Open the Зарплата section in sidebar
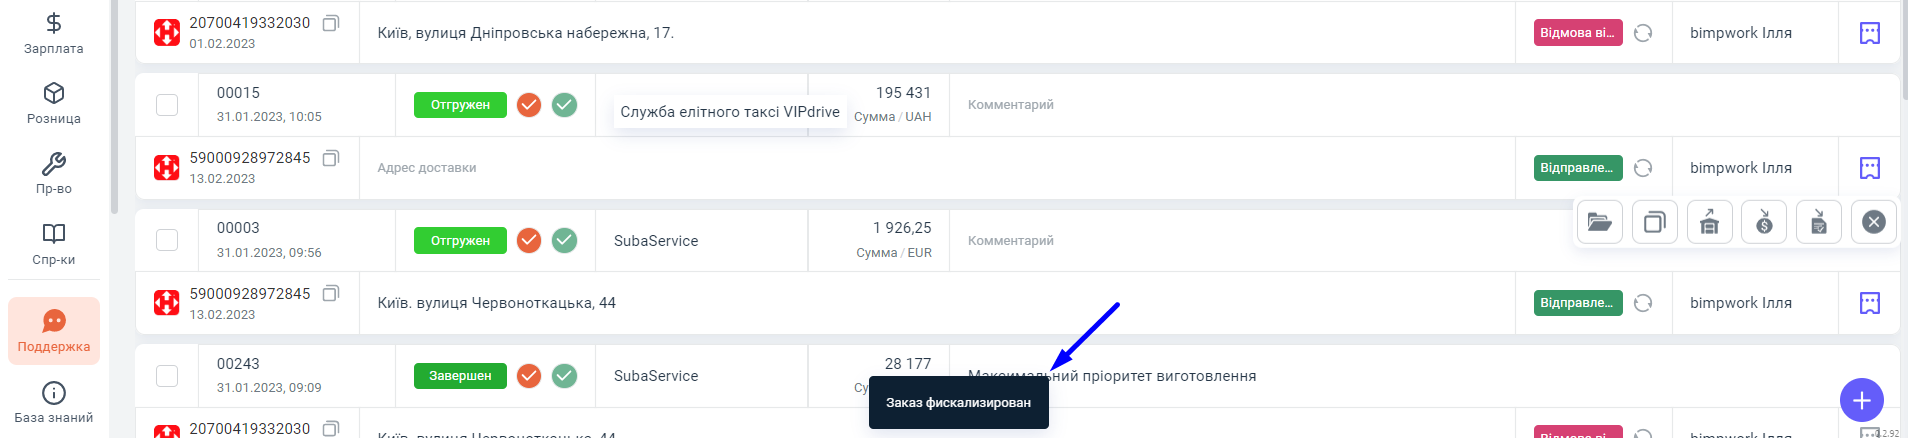This screenshot has height=438, width=1908. click(54, 33)
